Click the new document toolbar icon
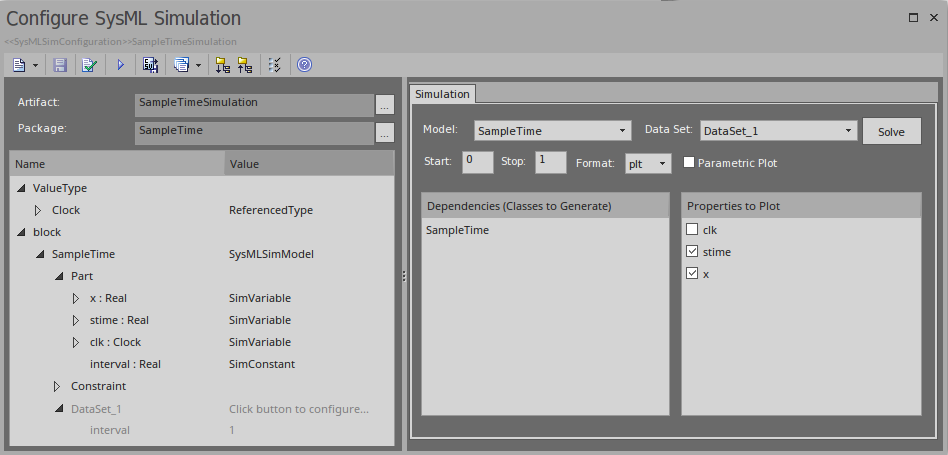This screenshot has height=455, width=948. (20, 65)
